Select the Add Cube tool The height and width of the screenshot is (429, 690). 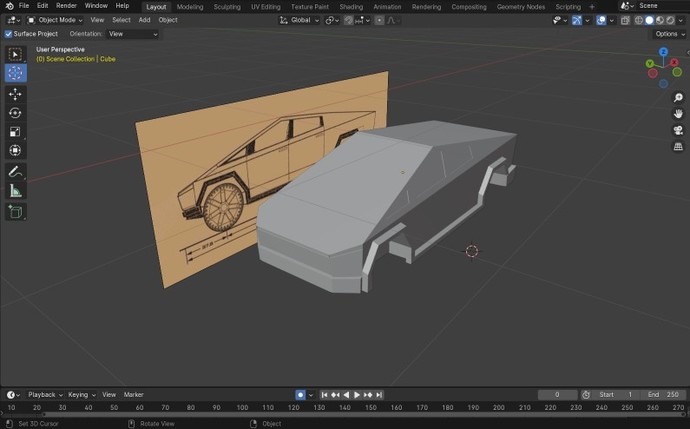15,212
